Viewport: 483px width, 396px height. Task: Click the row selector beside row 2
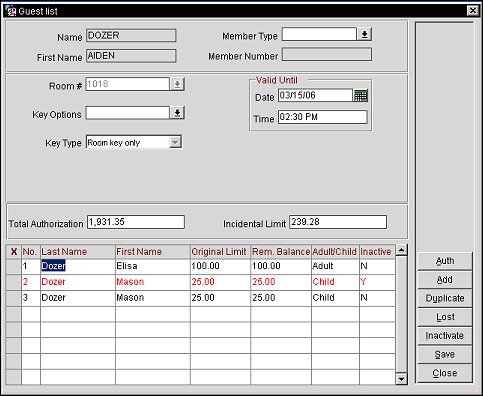14,282
